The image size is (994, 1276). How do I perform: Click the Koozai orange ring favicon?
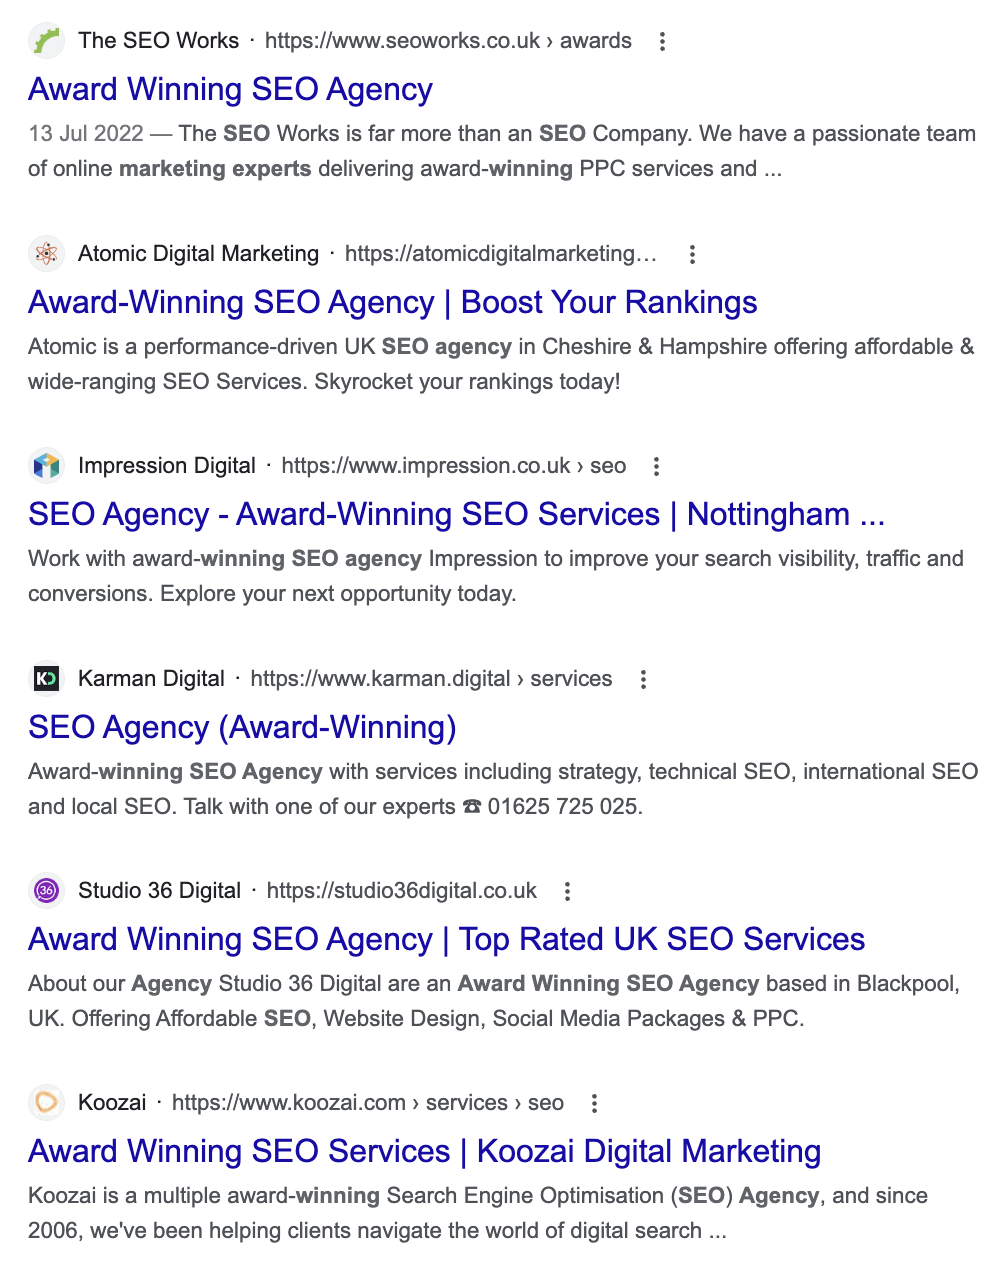[46, 1103]
